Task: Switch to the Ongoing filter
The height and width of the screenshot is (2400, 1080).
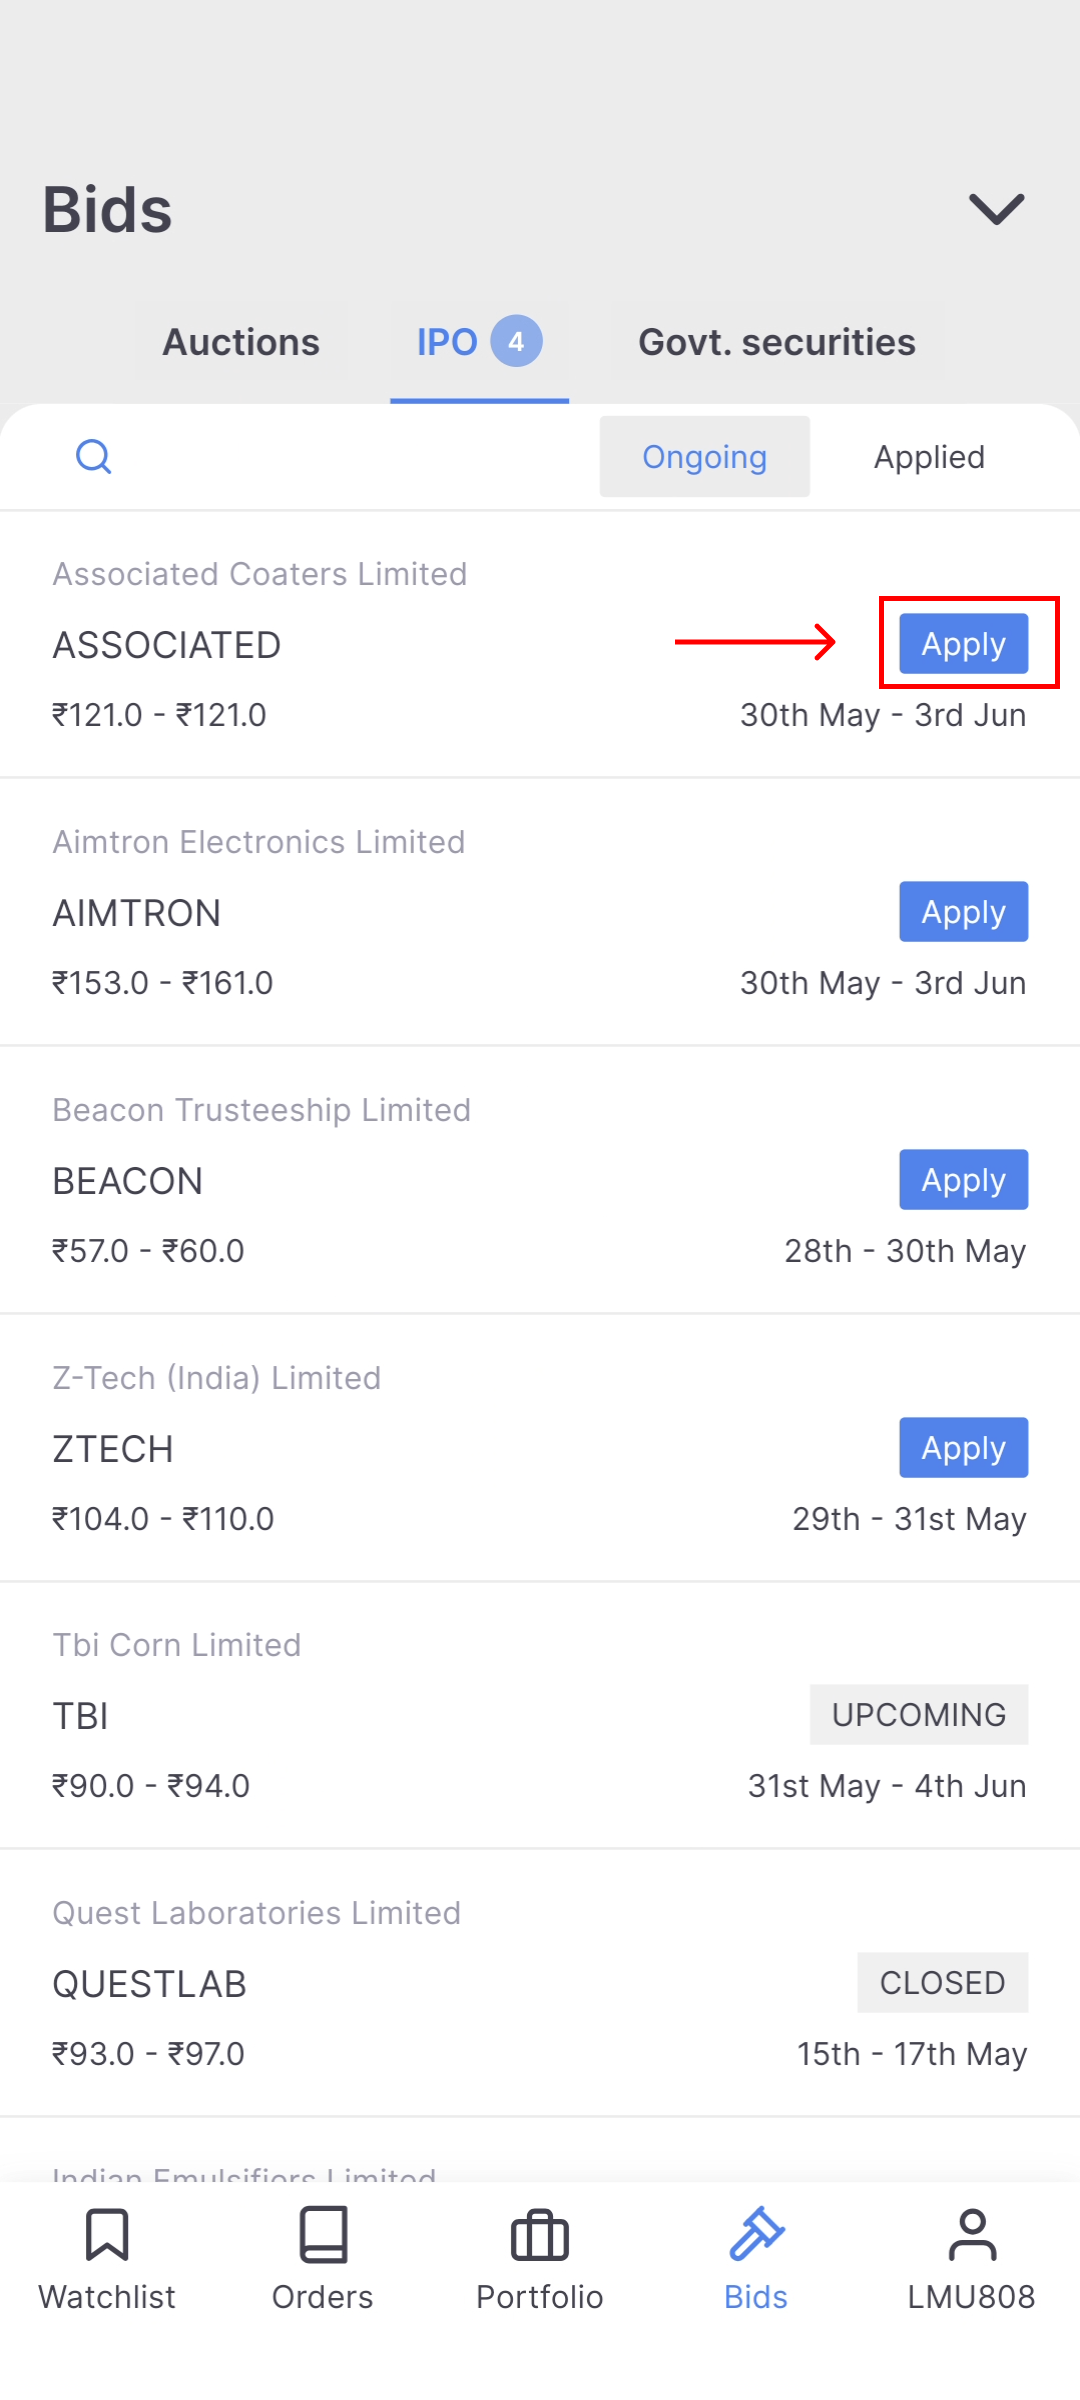Action: click(704, 457)
